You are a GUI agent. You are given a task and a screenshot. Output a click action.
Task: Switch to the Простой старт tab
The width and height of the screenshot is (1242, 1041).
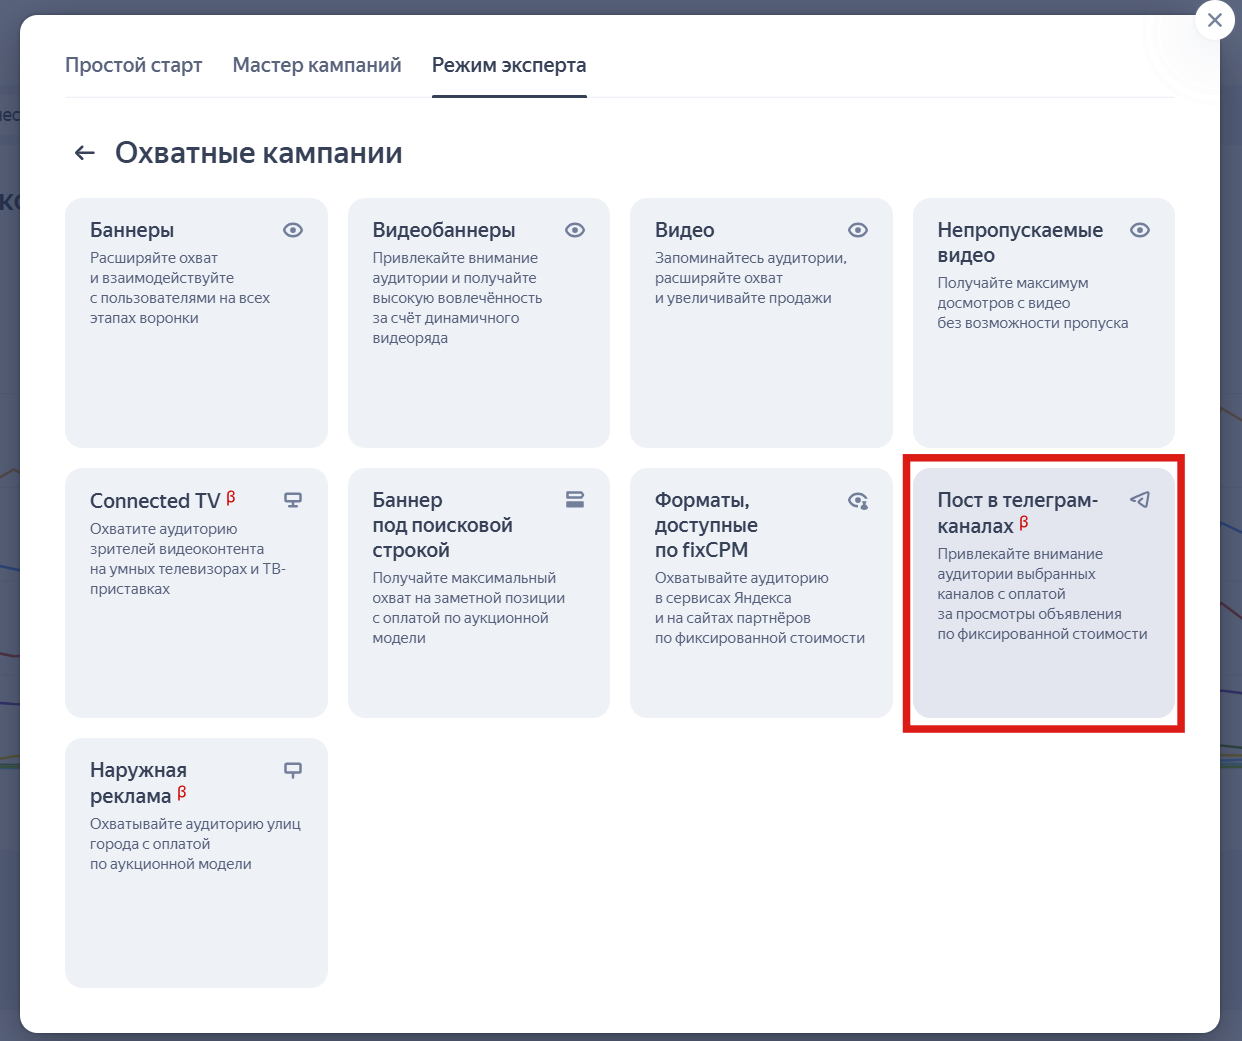coord(133,64)
